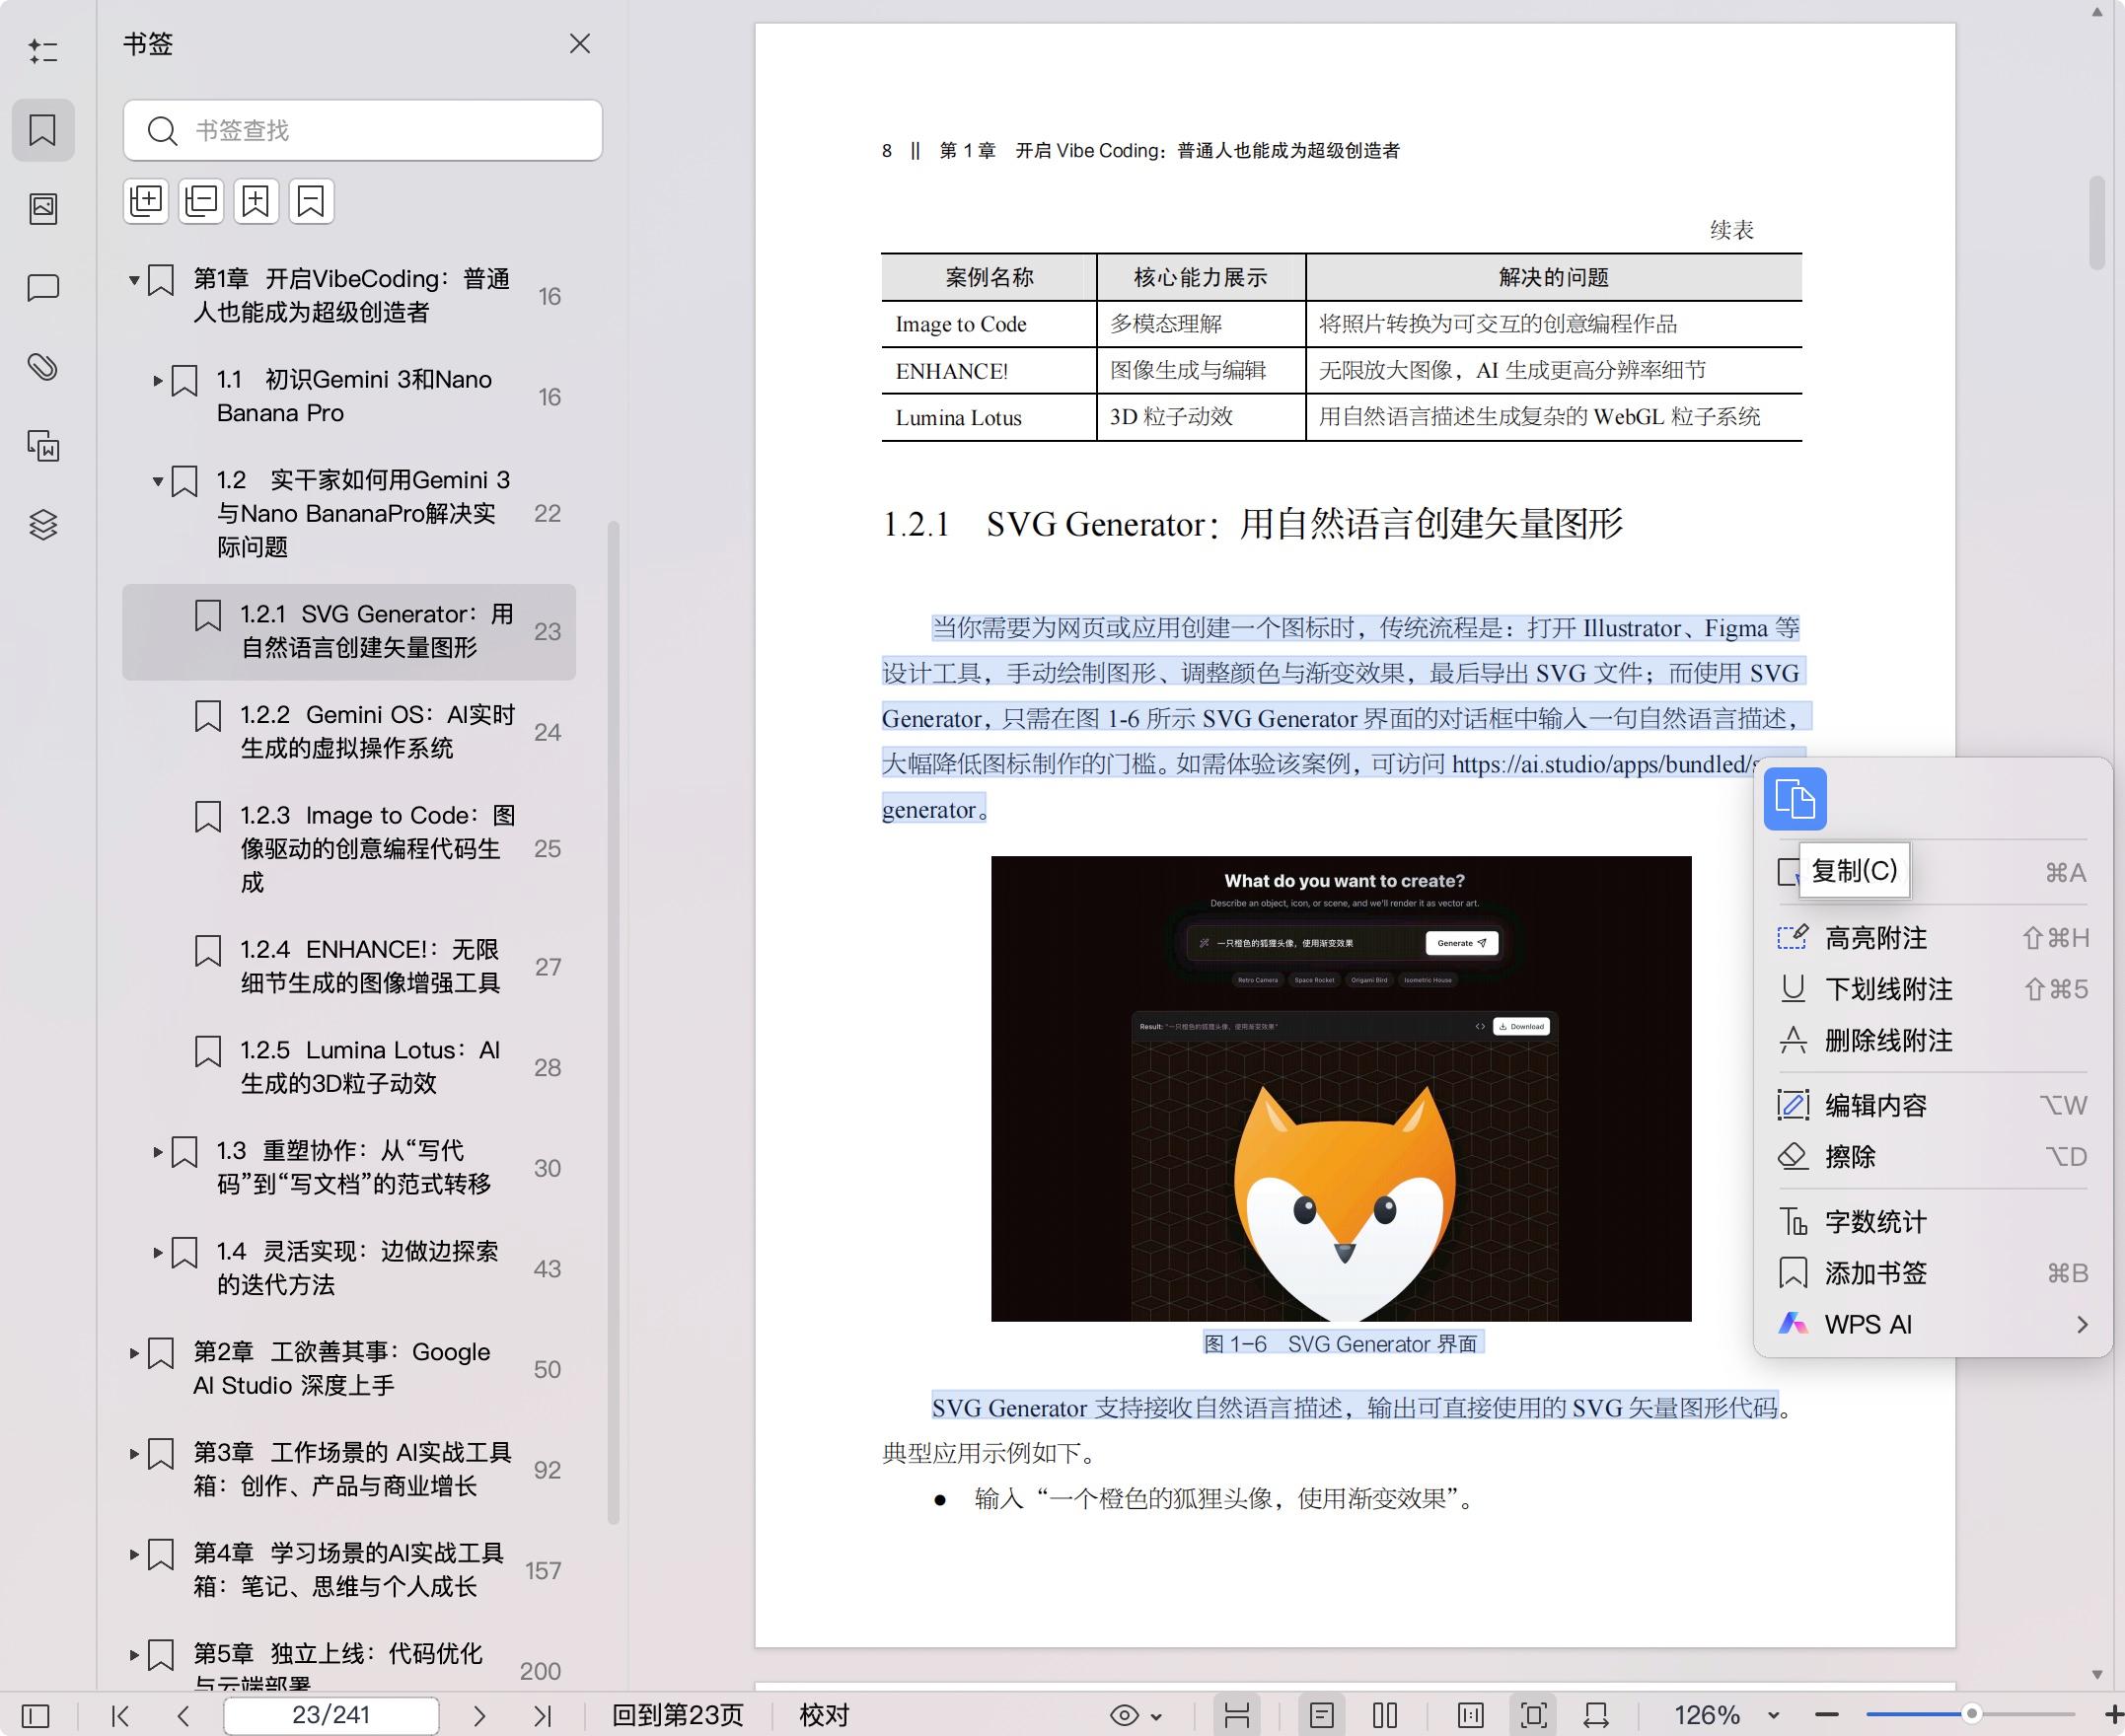The image size is (2125, 1736).
Task: Collapse the 1.2 实干家 bookmark section
Action: click(x=157, y=482)
